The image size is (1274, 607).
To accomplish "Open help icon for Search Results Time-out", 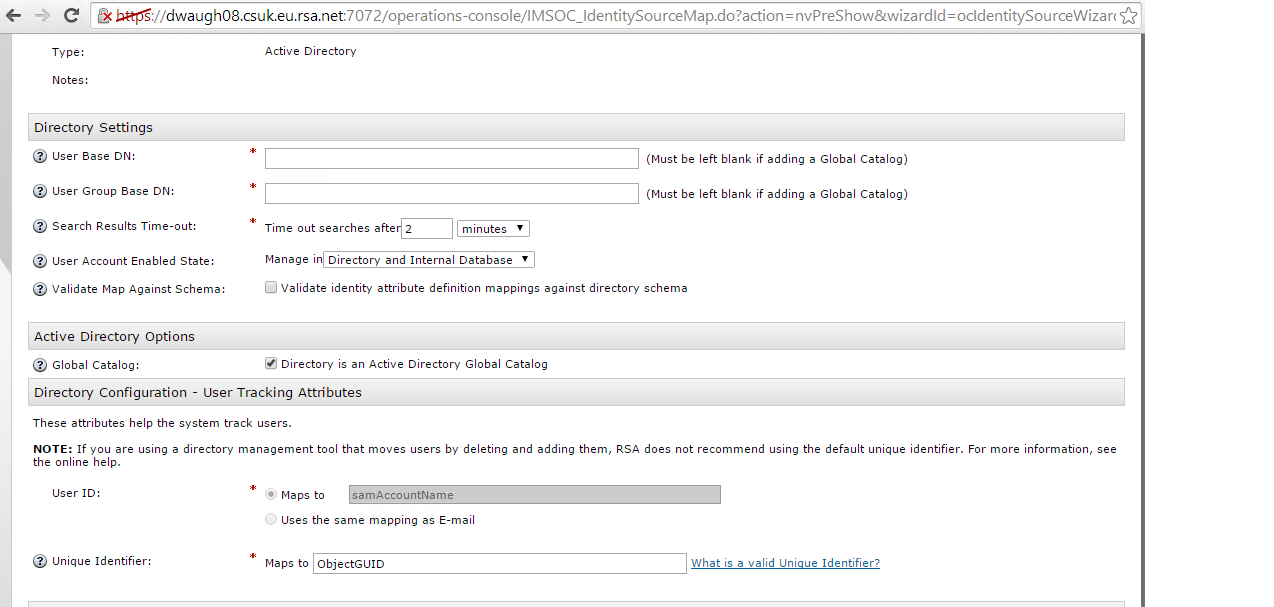I will click(40, 226).
